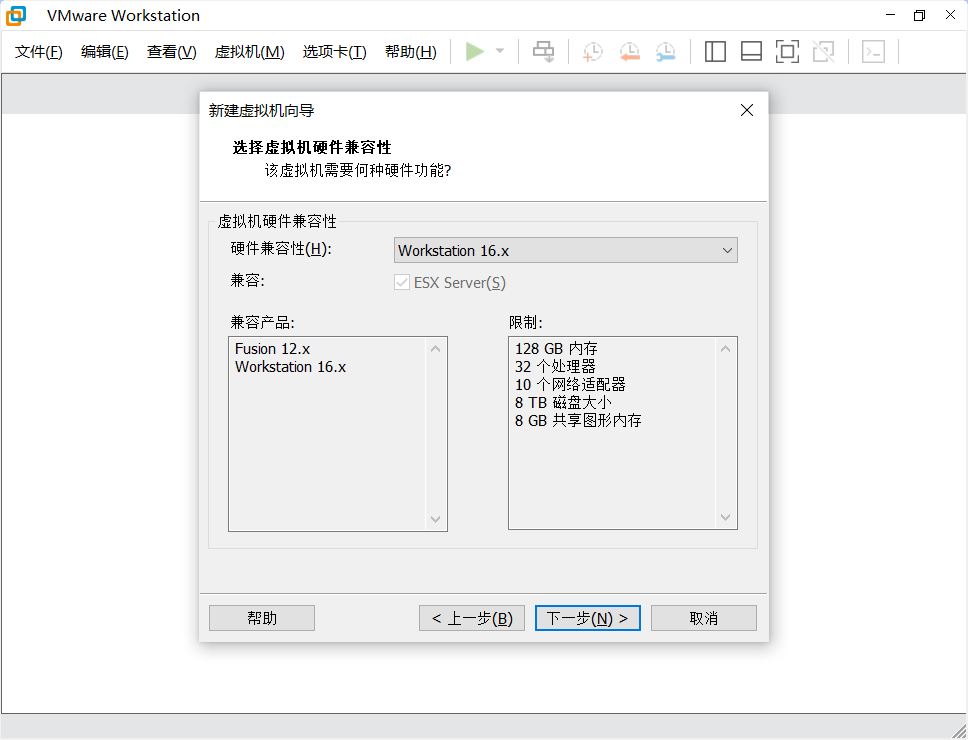The width and height of the screenshot is (968, 740).
Task: Open the snapshot manager icon
Action: [666, 52]
